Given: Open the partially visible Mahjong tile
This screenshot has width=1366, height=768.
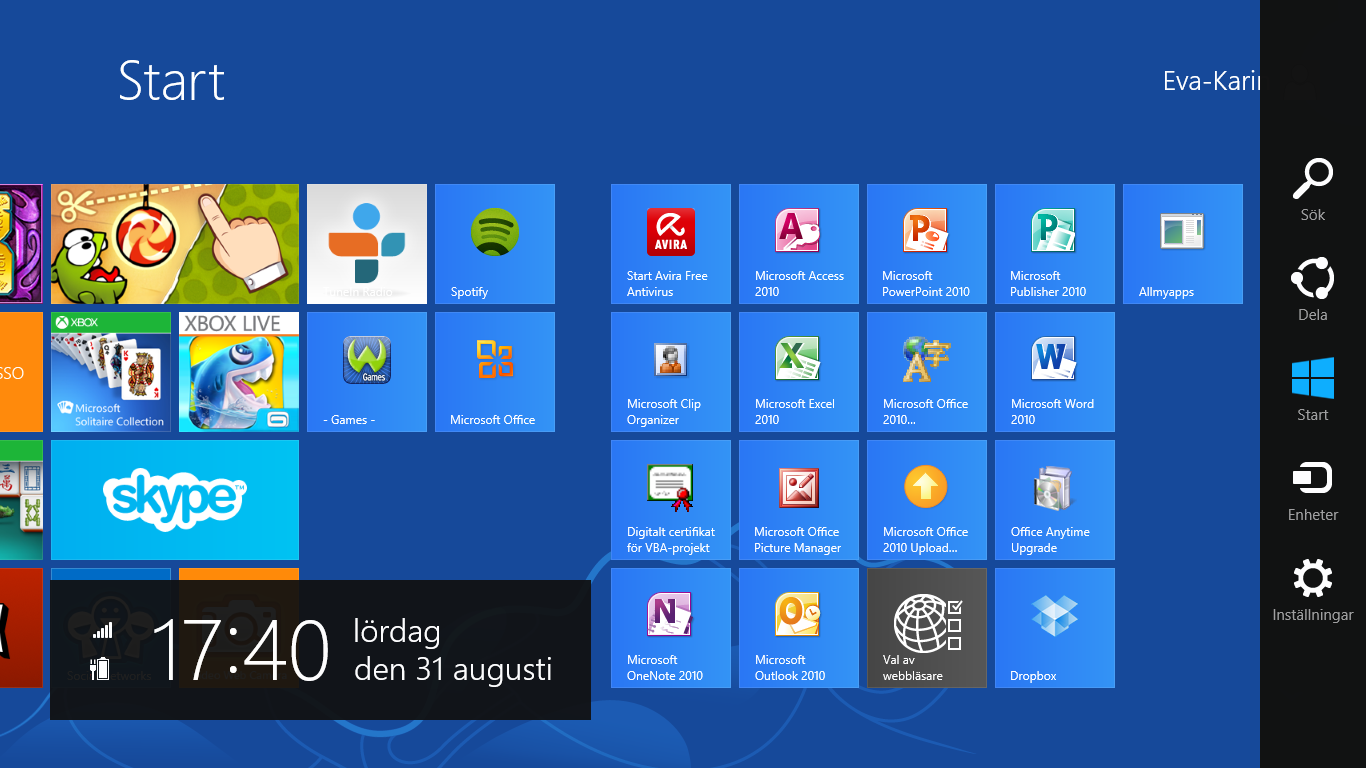Looking at the screenshot, I should point(21,500).
